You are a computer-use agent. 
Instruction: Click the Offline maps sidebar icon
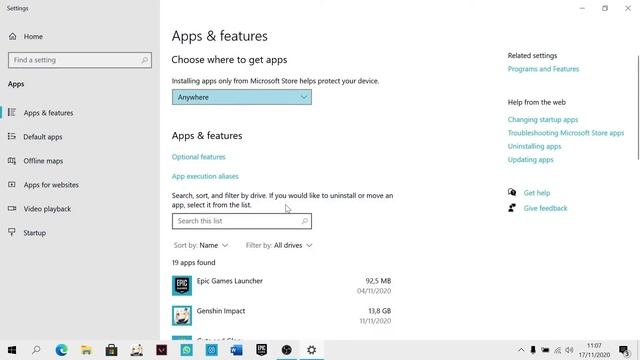pos(12,160)
